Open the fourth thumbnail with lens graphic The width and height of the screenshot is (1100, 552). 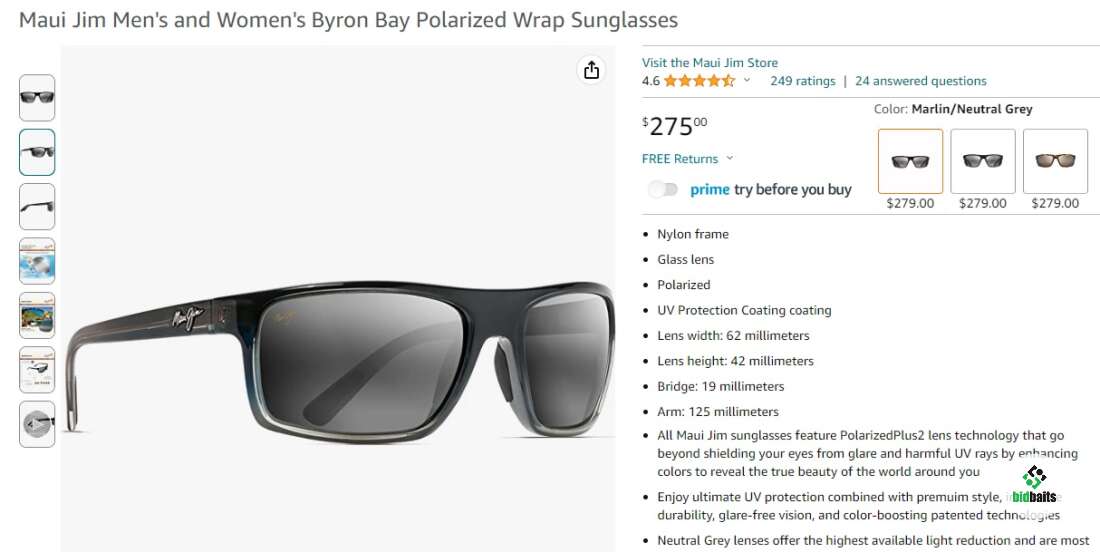coord(37,261)
